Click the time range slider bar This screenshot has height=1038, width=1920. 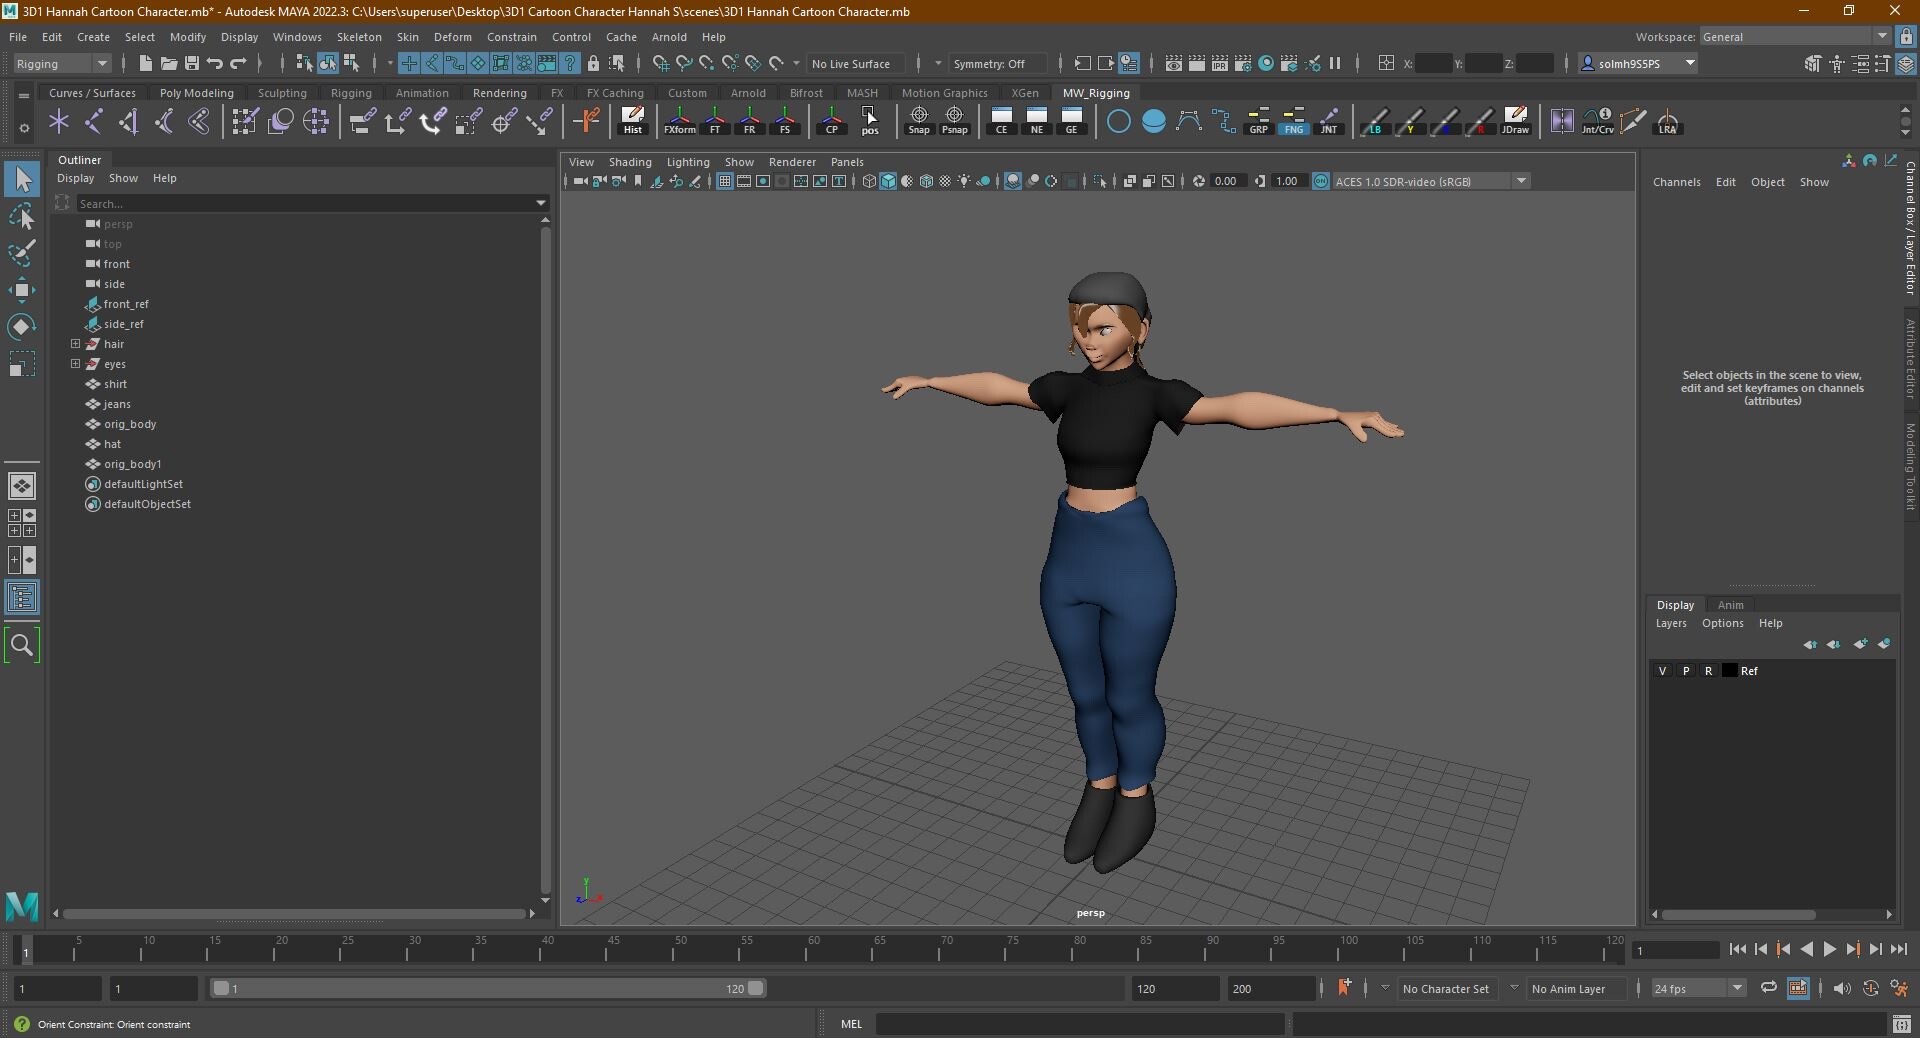[x=488, y=988]
